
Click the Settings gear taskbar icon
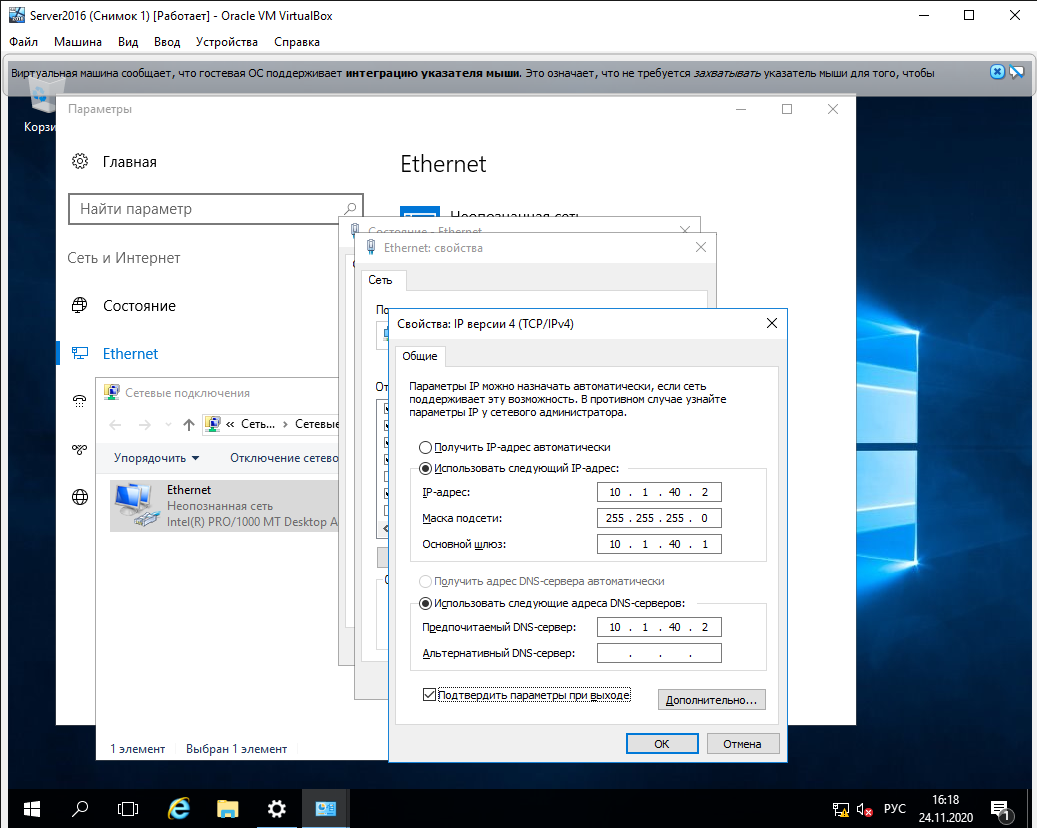tap(277, 808)
